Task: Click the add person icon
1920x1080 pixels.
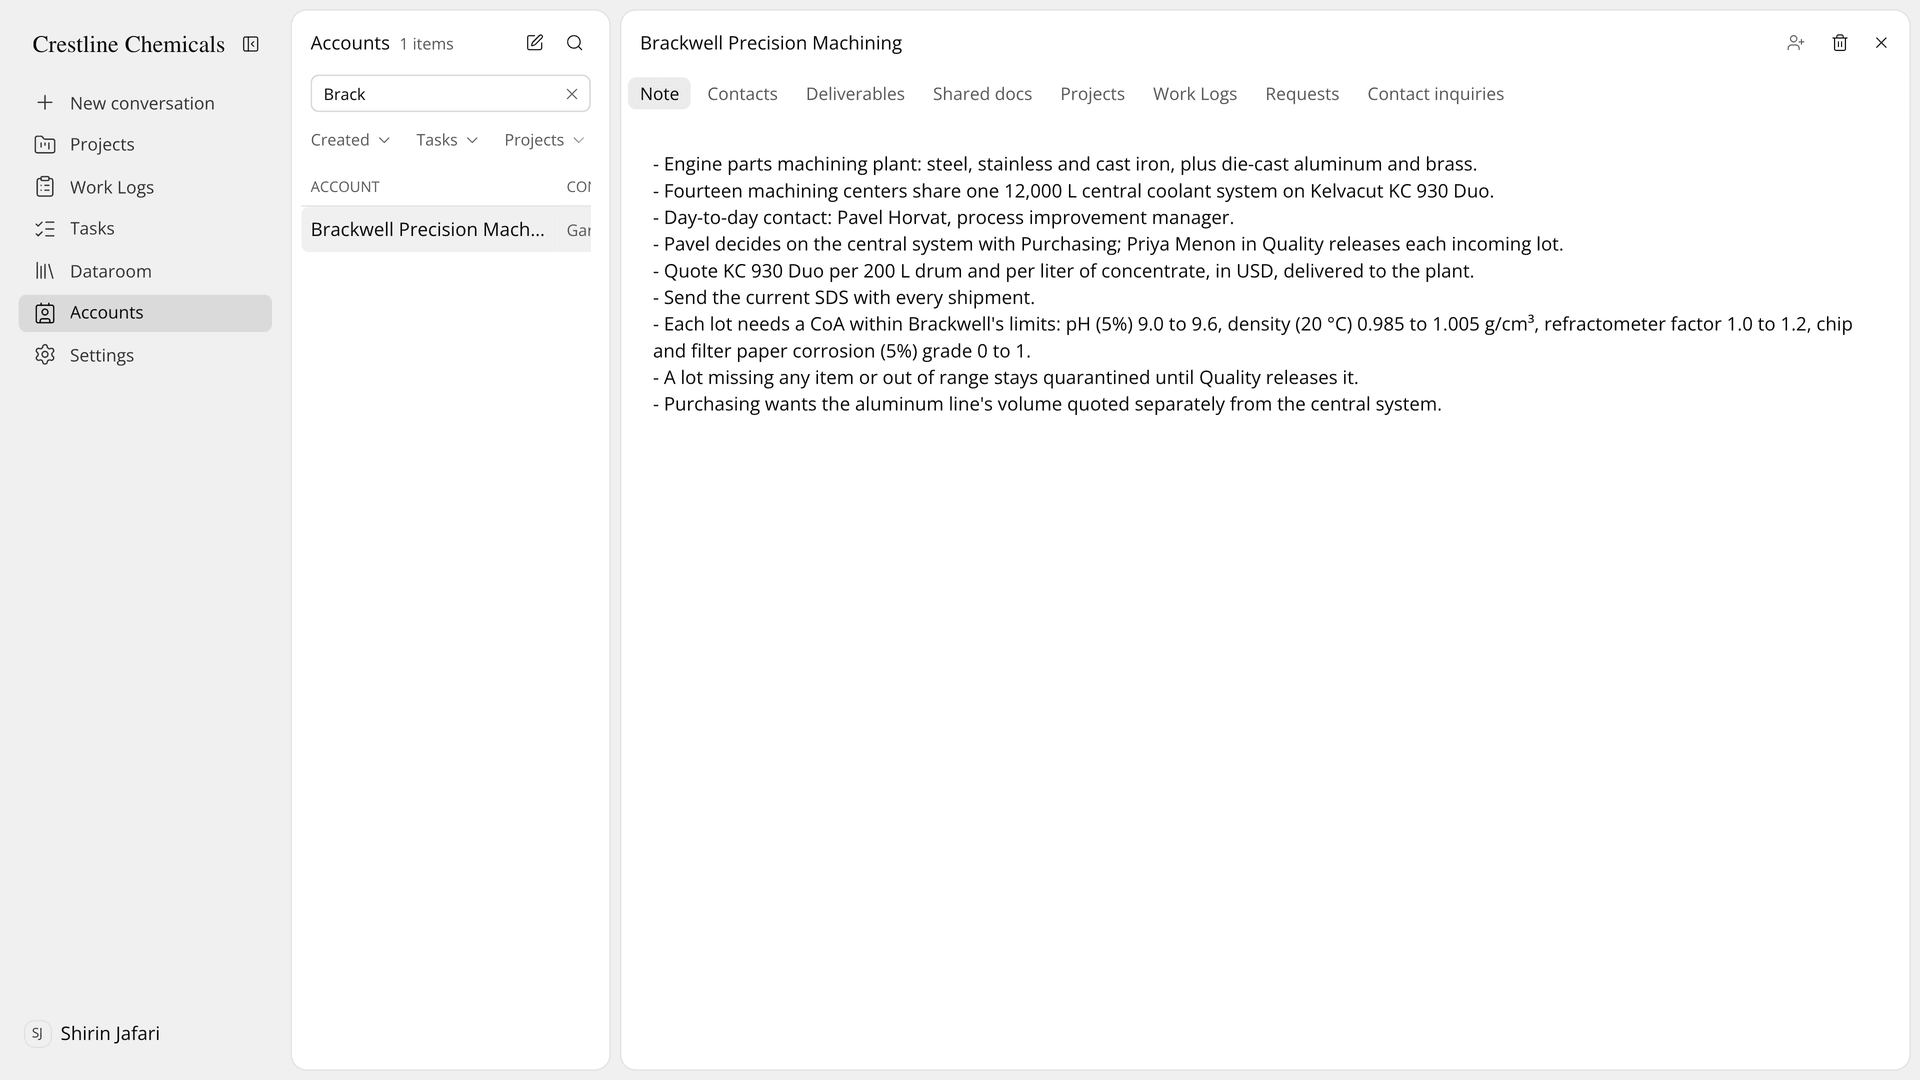Action: [1796, 43]
